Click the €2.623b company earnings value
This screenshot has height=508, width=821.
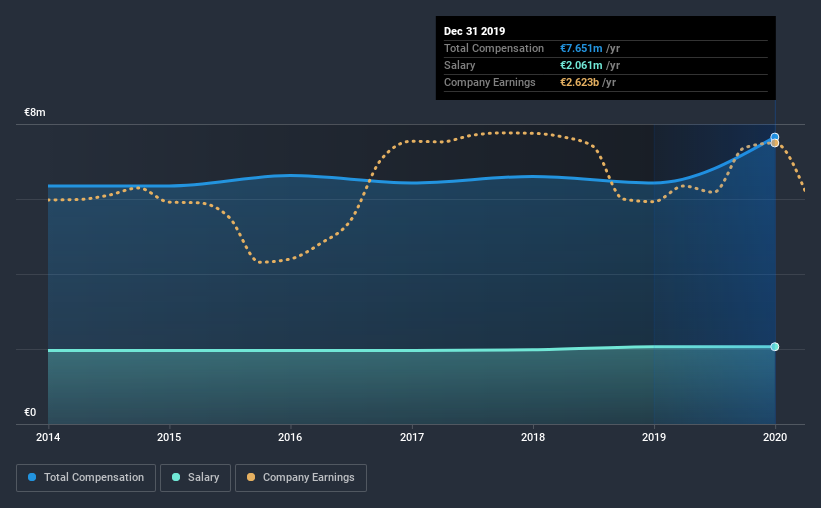click(579, 82)
